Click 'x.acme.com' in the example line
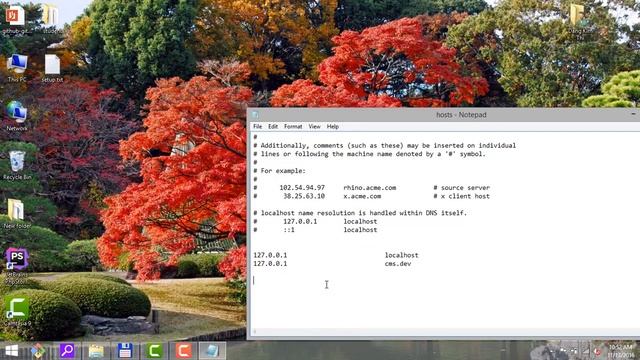The height and width of the screenshot is (360, 640). pyautogui.click(x=362, y=196)
